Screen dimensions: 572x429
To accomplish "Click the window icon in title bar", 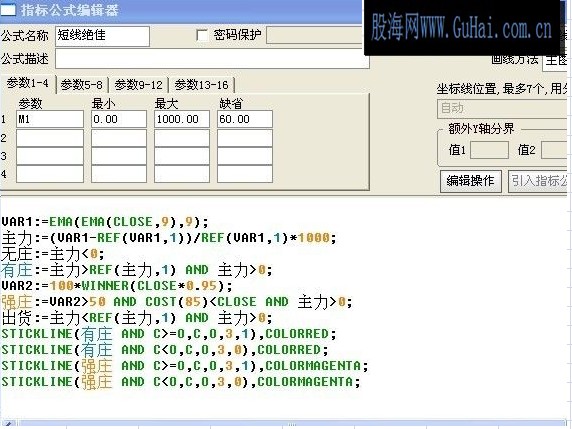I will click(x=8, y=9).
